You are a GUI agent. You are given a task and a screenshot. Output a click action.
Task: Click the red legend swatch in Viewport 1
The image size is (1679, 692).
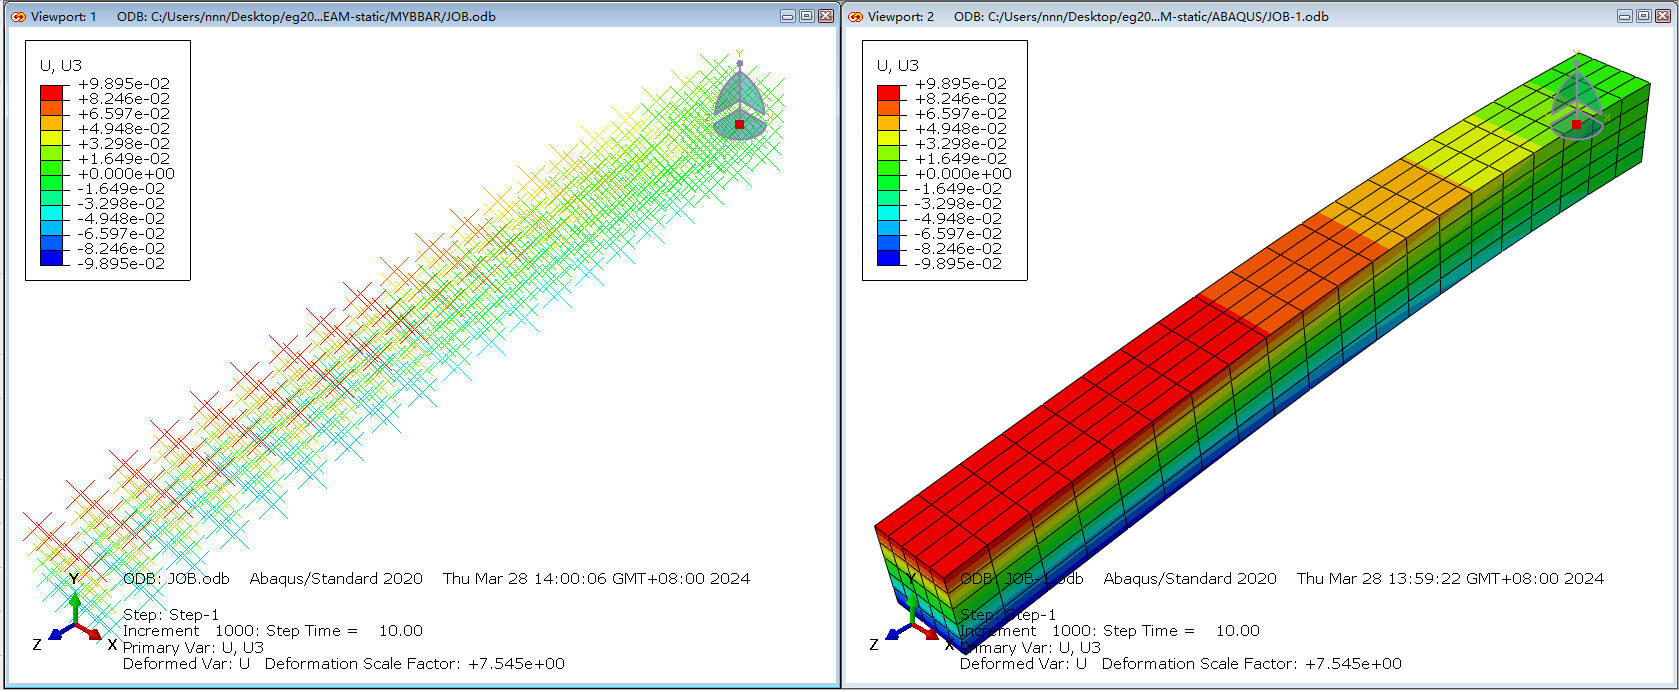click(x=51, y=92)
